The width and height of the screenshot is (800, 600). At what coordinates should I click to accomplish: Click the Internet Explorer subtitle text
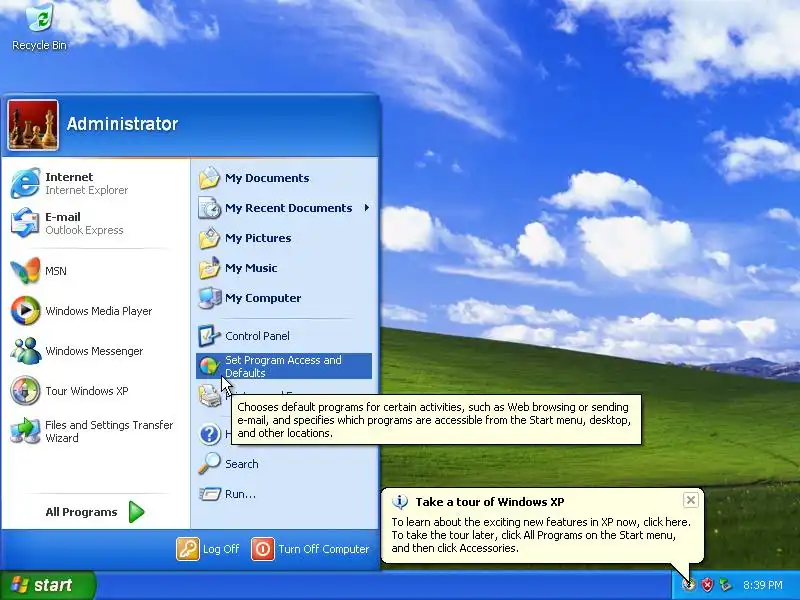(x=86, y=190)
